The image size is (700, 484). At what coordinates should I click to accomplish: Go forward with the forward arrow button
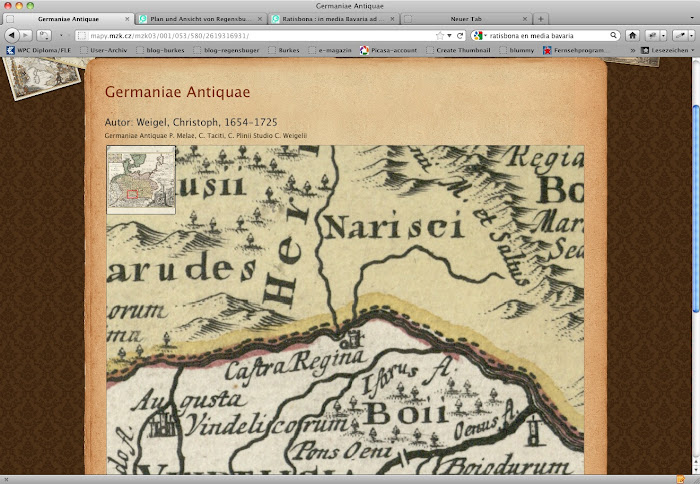click(26, 35)
